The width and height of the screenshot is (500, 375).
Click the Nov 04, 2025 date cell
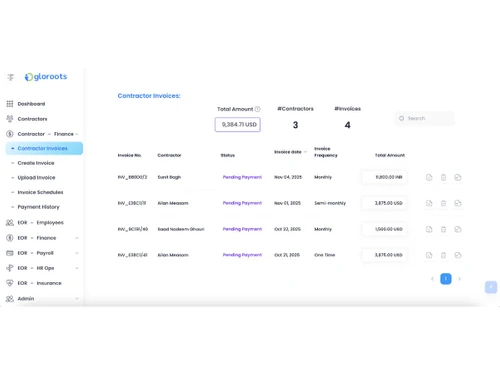click(288, 177)
